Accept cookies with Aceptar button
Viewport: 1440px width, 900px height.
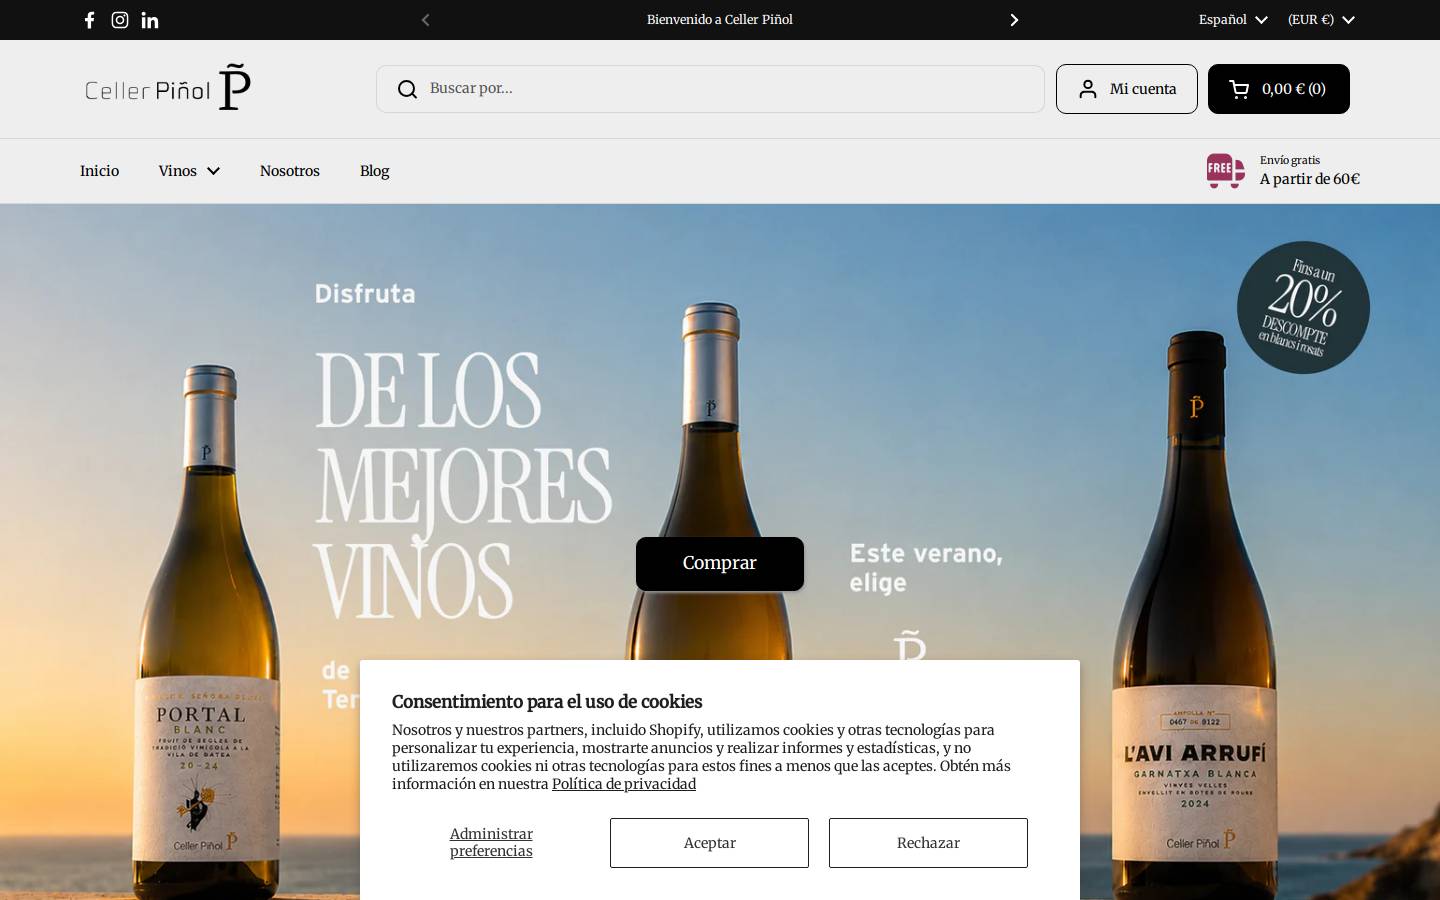[x=709, y=843]
